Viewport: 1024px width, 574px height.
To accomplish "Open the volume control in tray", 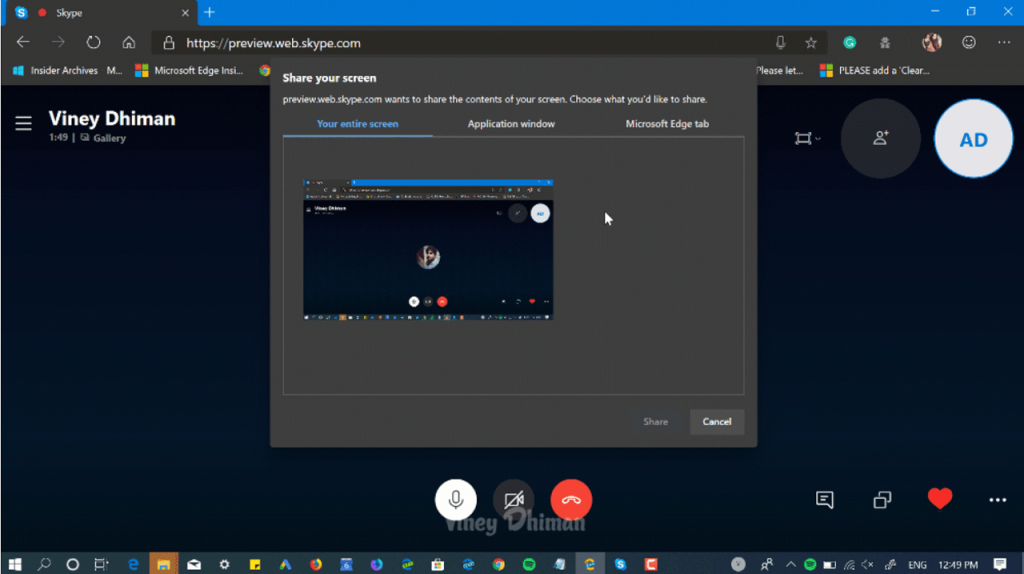I will 868,564.
